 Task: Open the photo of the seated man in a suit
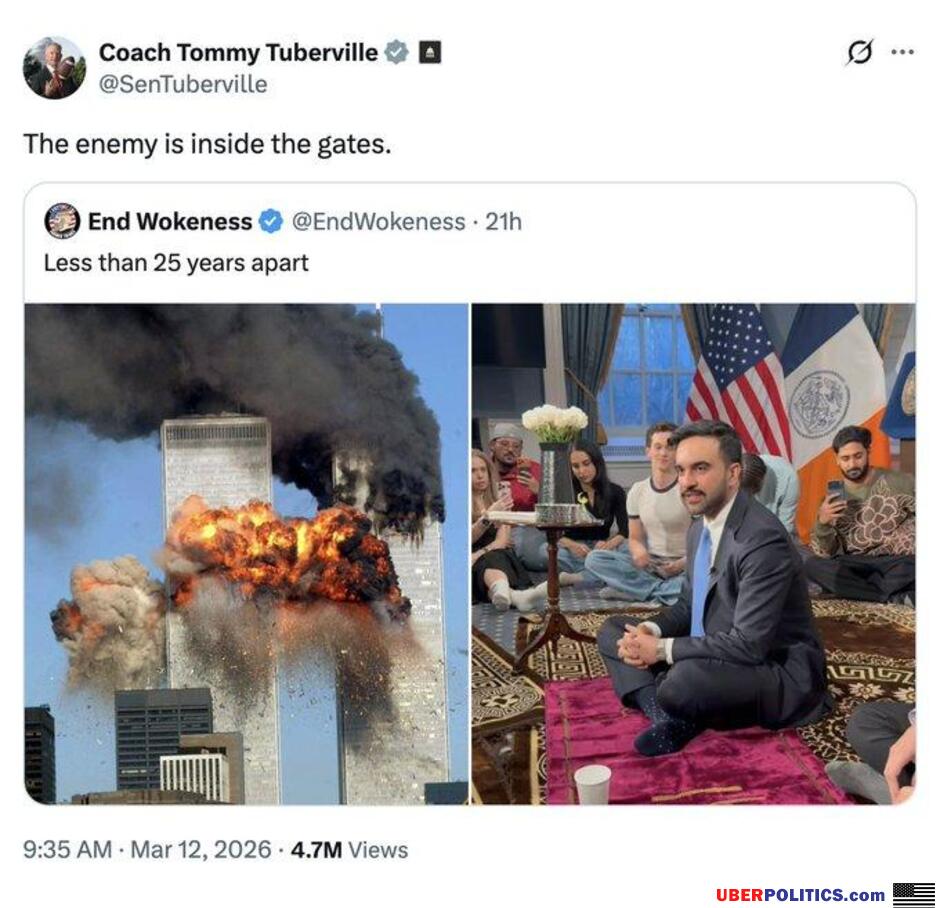tap(693, 554)
